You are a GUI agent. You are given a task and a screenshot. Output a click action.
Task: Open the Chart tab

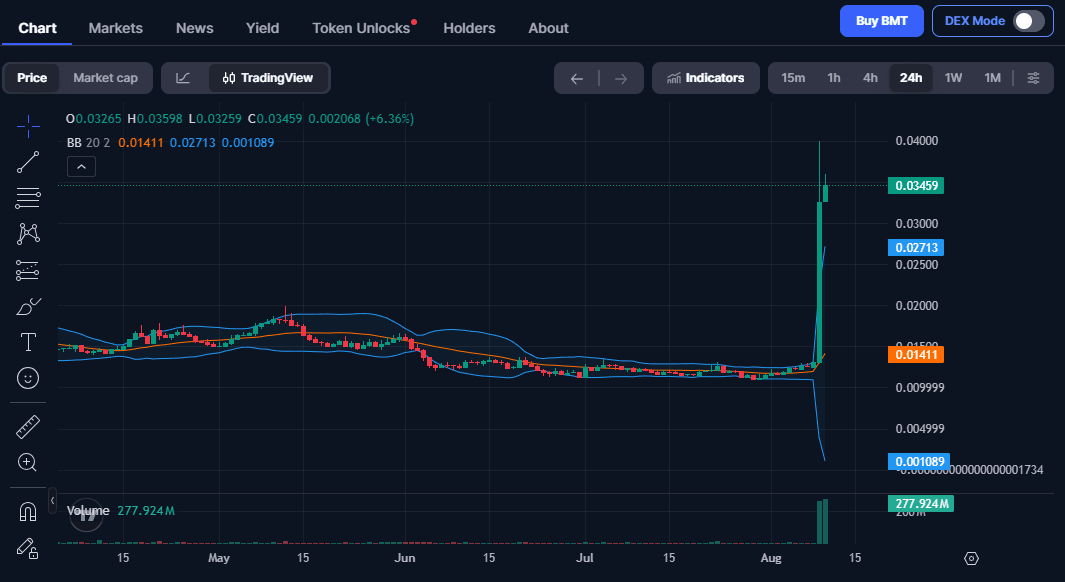pyautogui.click(x=37, y=28)
